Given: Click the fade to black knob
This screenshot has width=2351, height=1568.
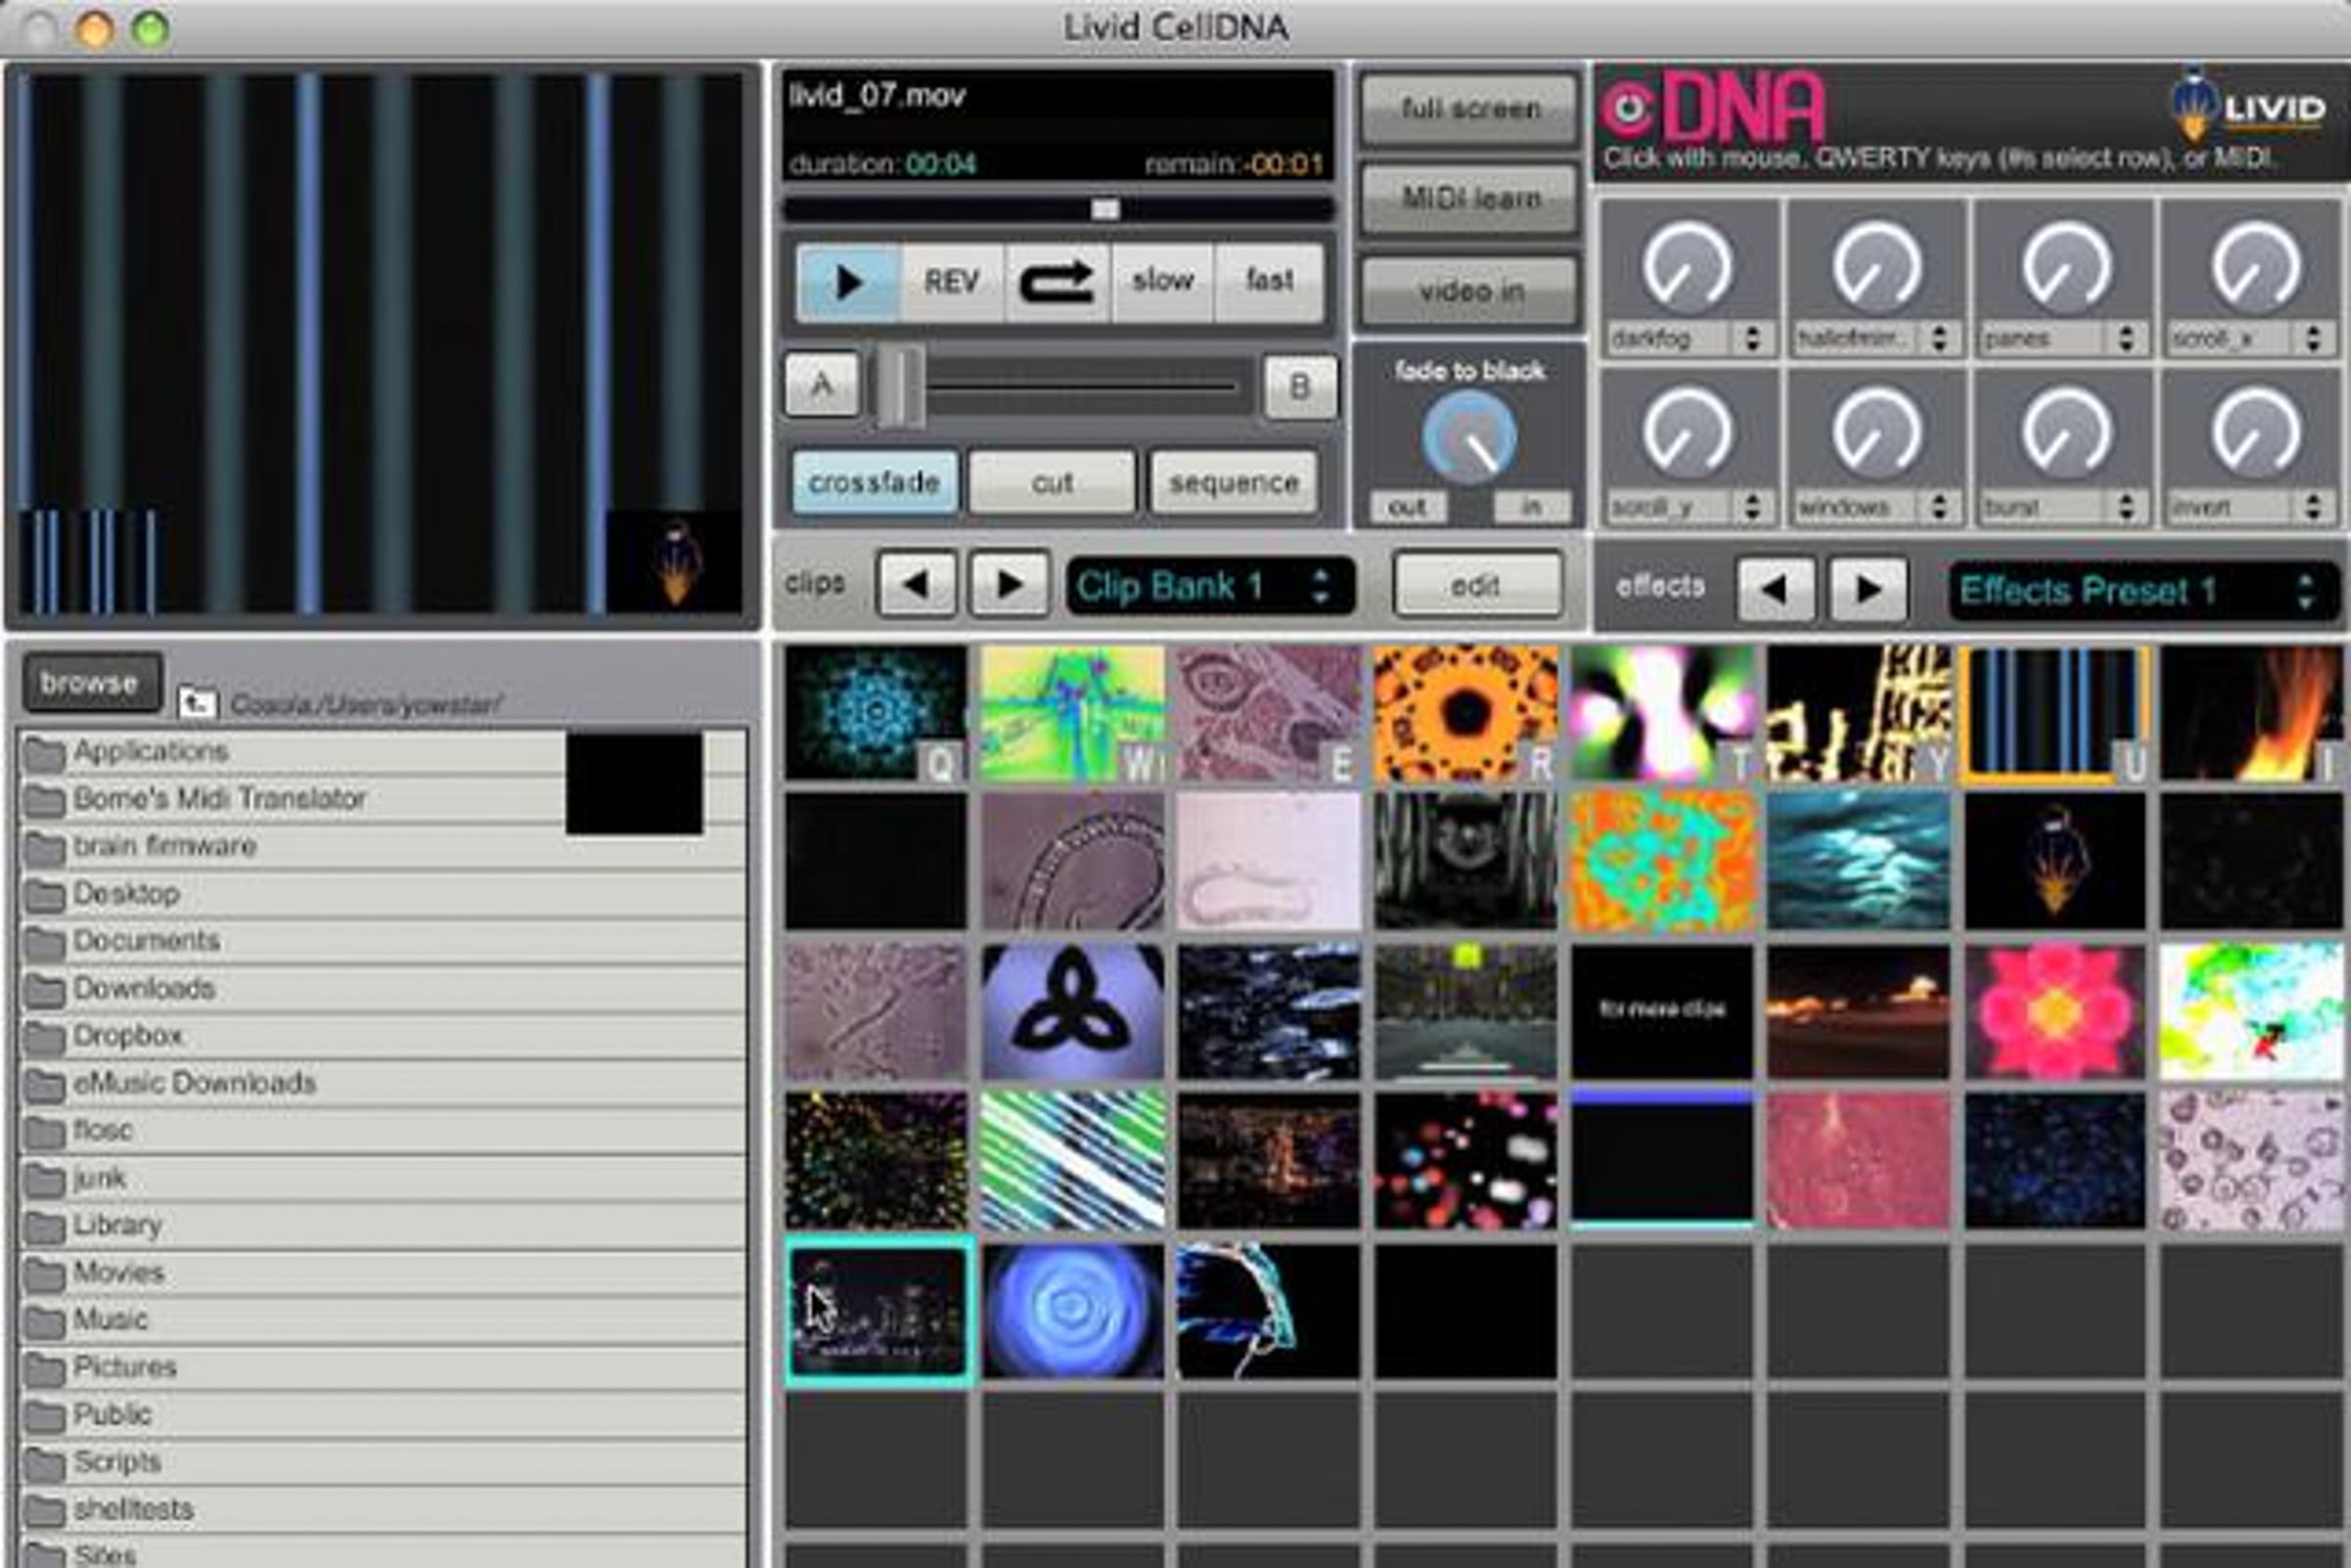Looking at the screenshot, I should coord(1468,438).
